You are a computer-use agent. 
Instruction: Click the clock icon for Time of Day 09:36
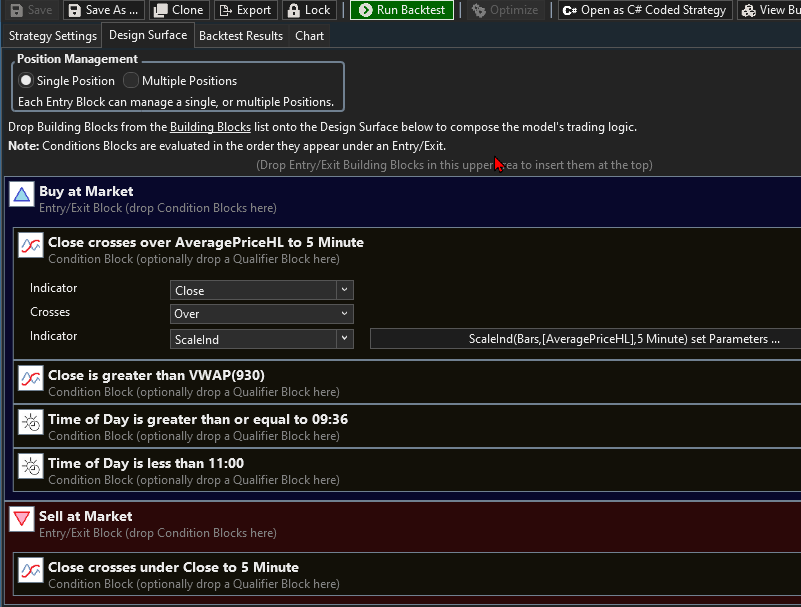tap(31, 423)
